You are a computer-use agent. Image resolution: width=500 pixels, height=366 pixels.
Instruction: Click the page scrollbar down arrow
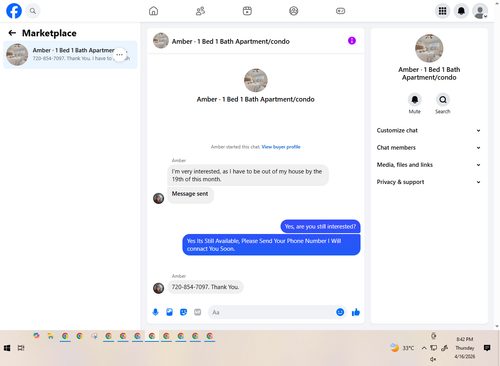[497, 326]
